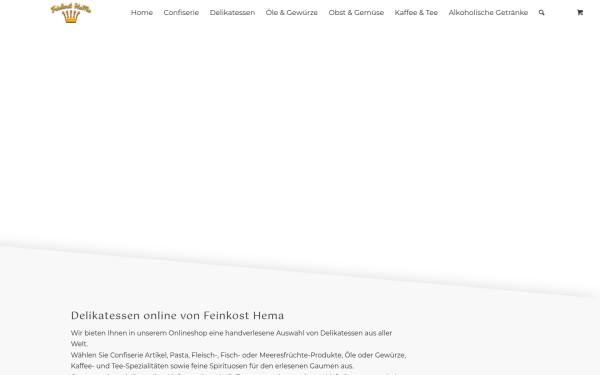This screenshot has height=375, width=600.
Task: Open the Kaffee & Tee menu
Action: 416,13
